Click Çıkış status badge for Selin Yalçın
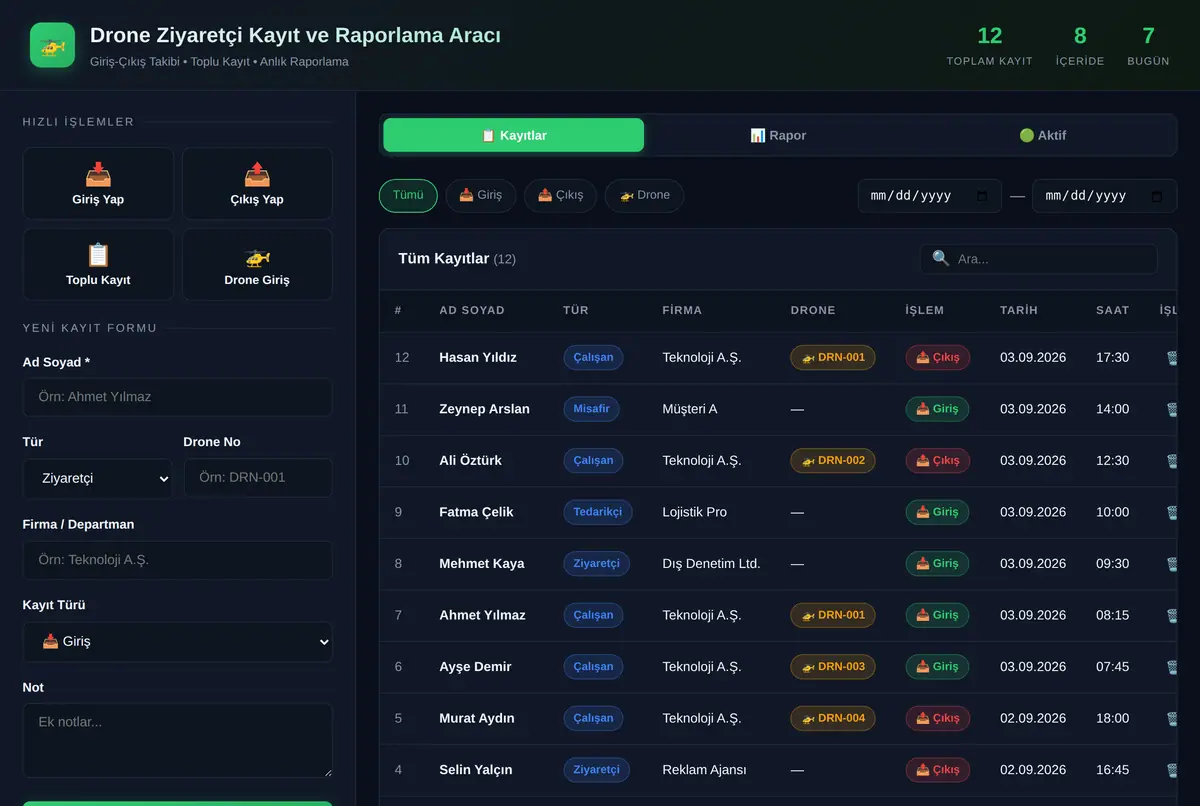This screenshot has height=806, width=1200. tap(938, 770)
